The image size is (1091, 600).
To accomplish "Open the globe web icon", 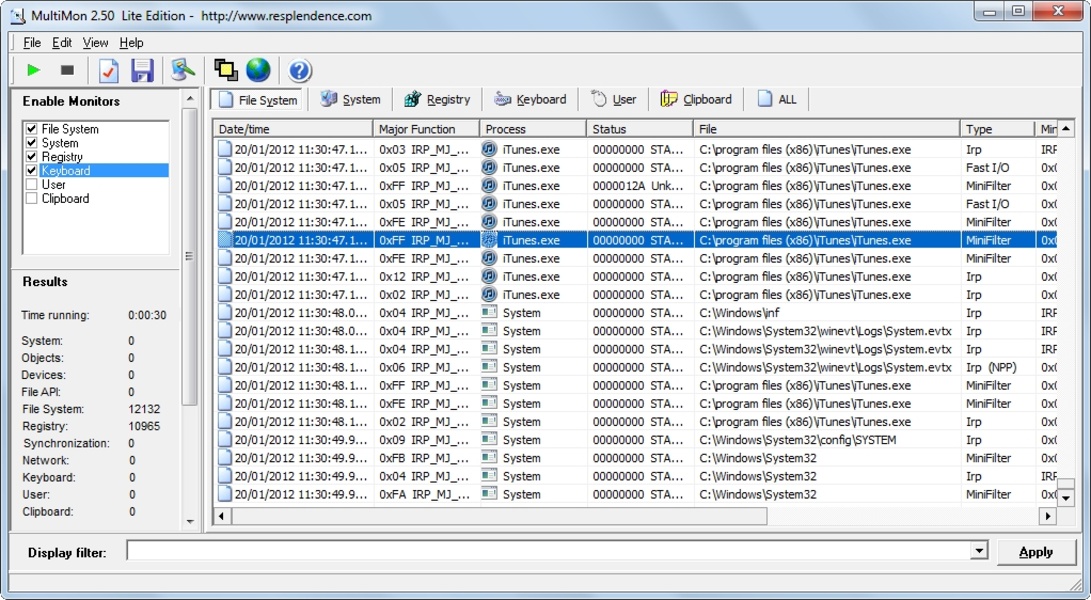I will pyautogui.click(x=258, y=70).
